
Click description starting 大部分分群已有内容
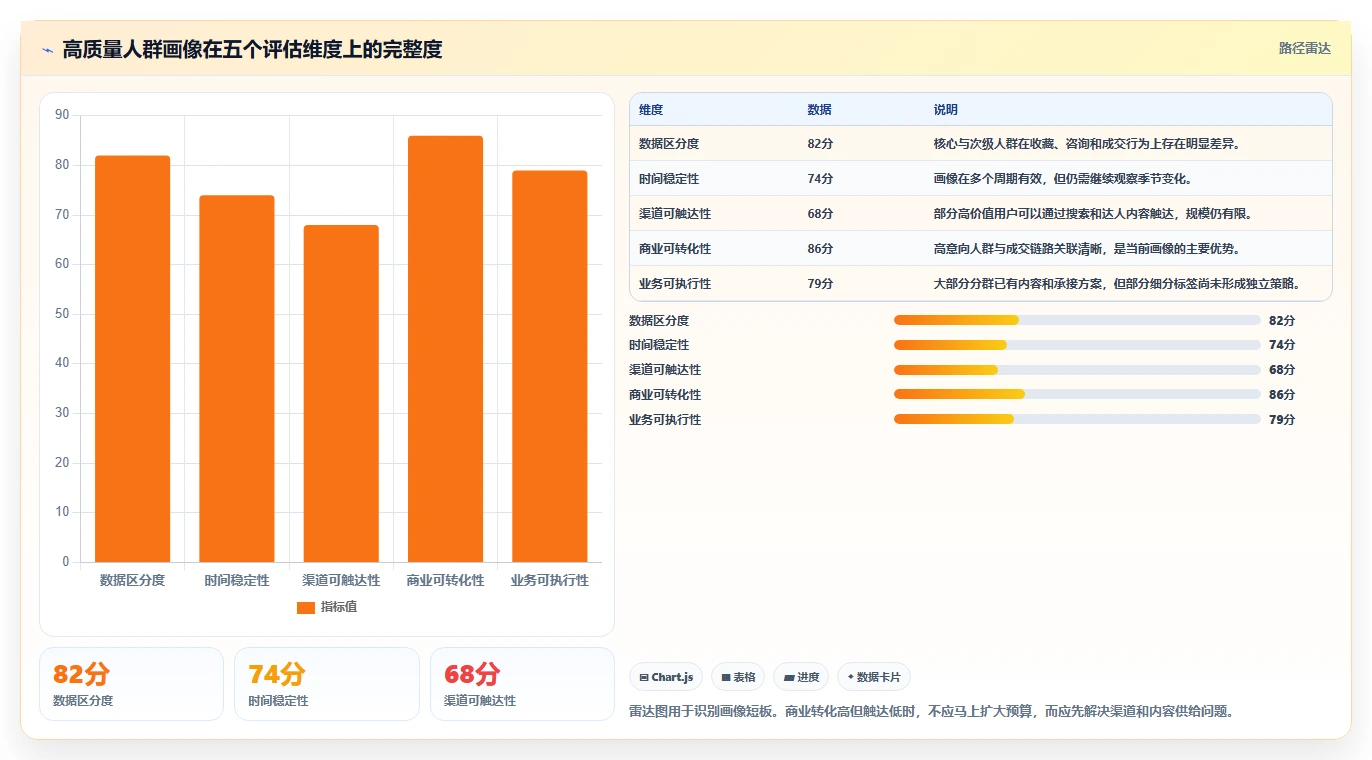[x=1117, y=284]
